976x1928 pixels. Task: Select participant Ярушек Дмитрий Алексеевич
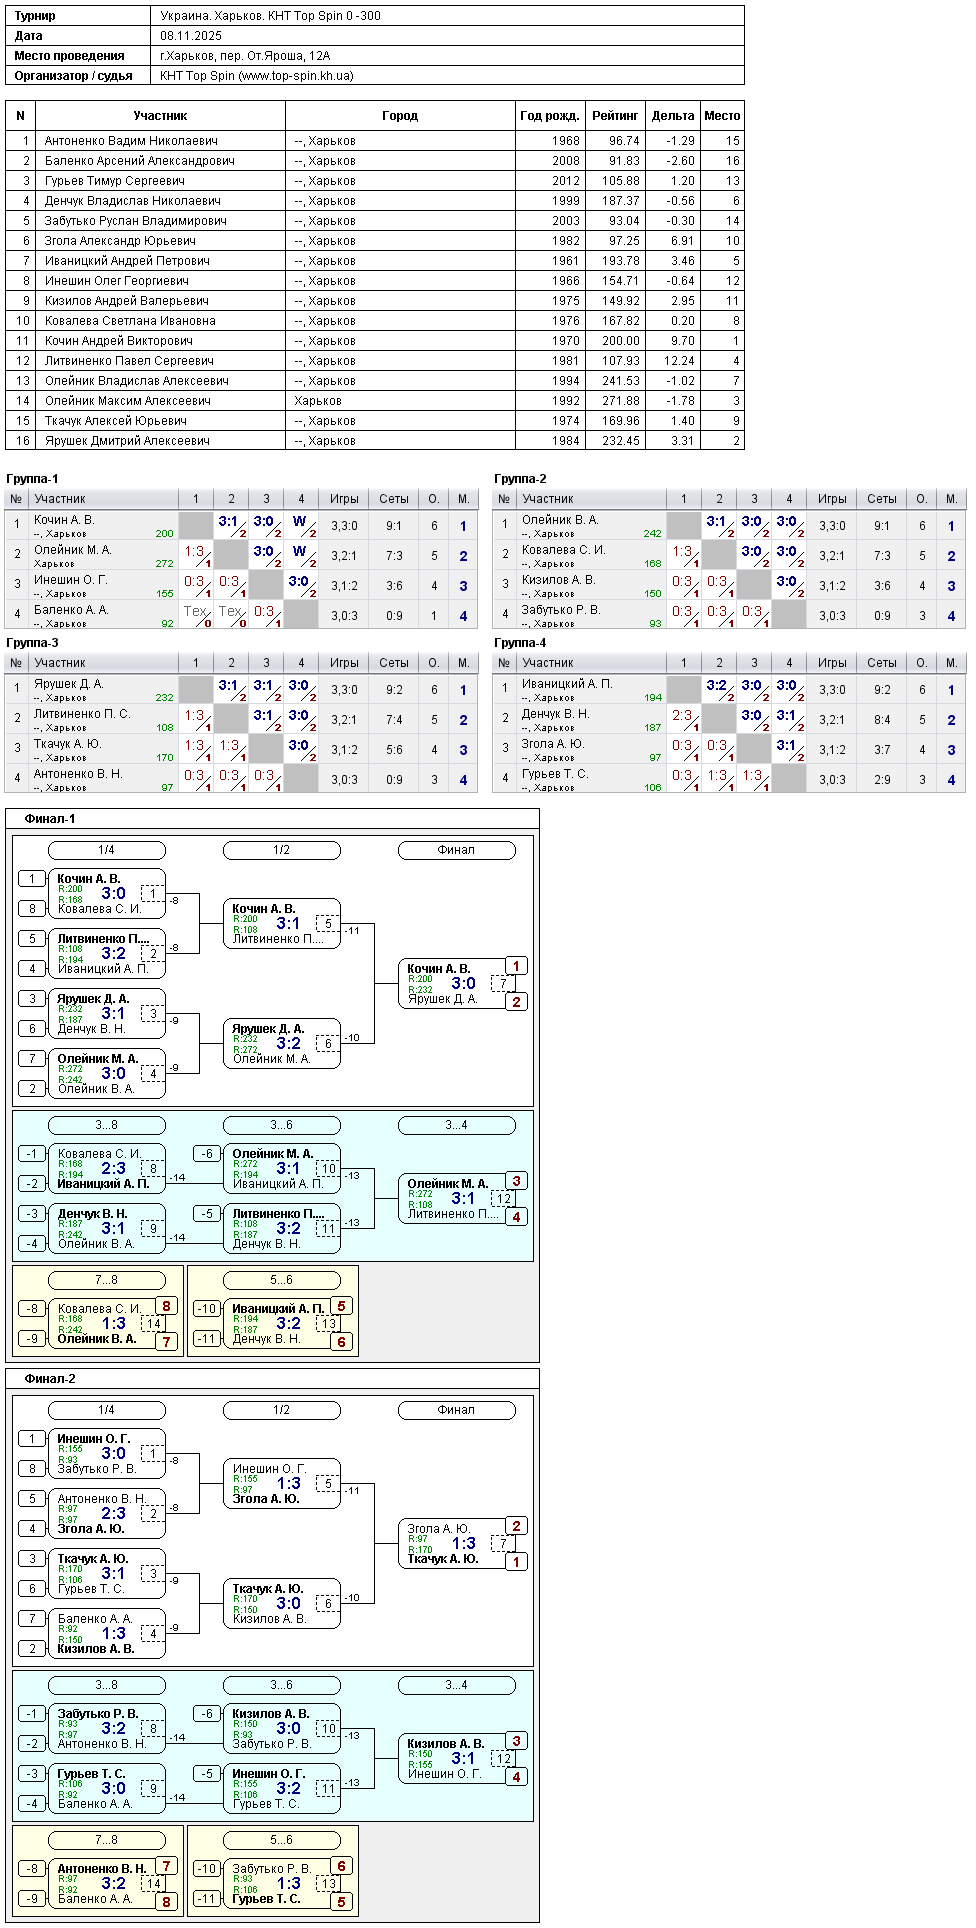[x=127, y=441]
